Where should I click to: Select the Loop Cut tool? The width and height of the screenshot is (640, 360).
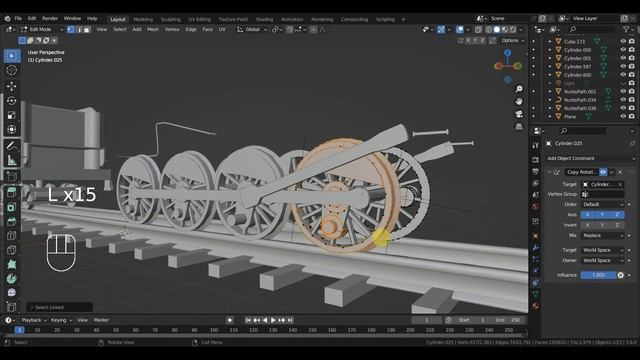coord(11,236)
